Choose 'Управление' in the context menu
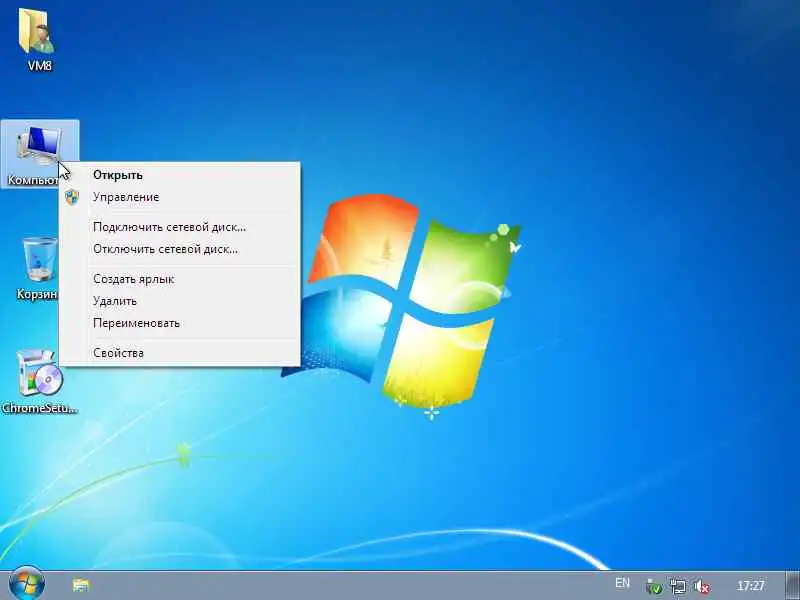800x600 pixels. point(179,197)
